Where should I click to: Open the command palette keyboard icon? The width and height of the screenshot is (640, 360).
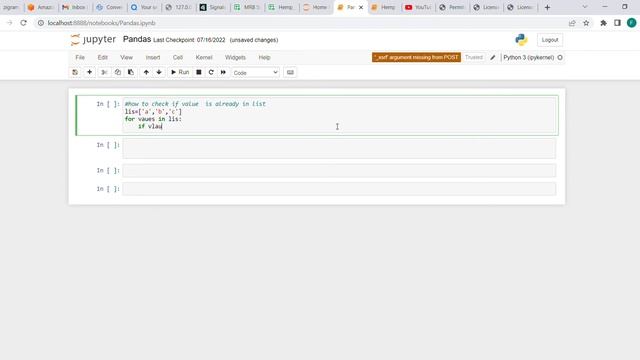[290, 72]
